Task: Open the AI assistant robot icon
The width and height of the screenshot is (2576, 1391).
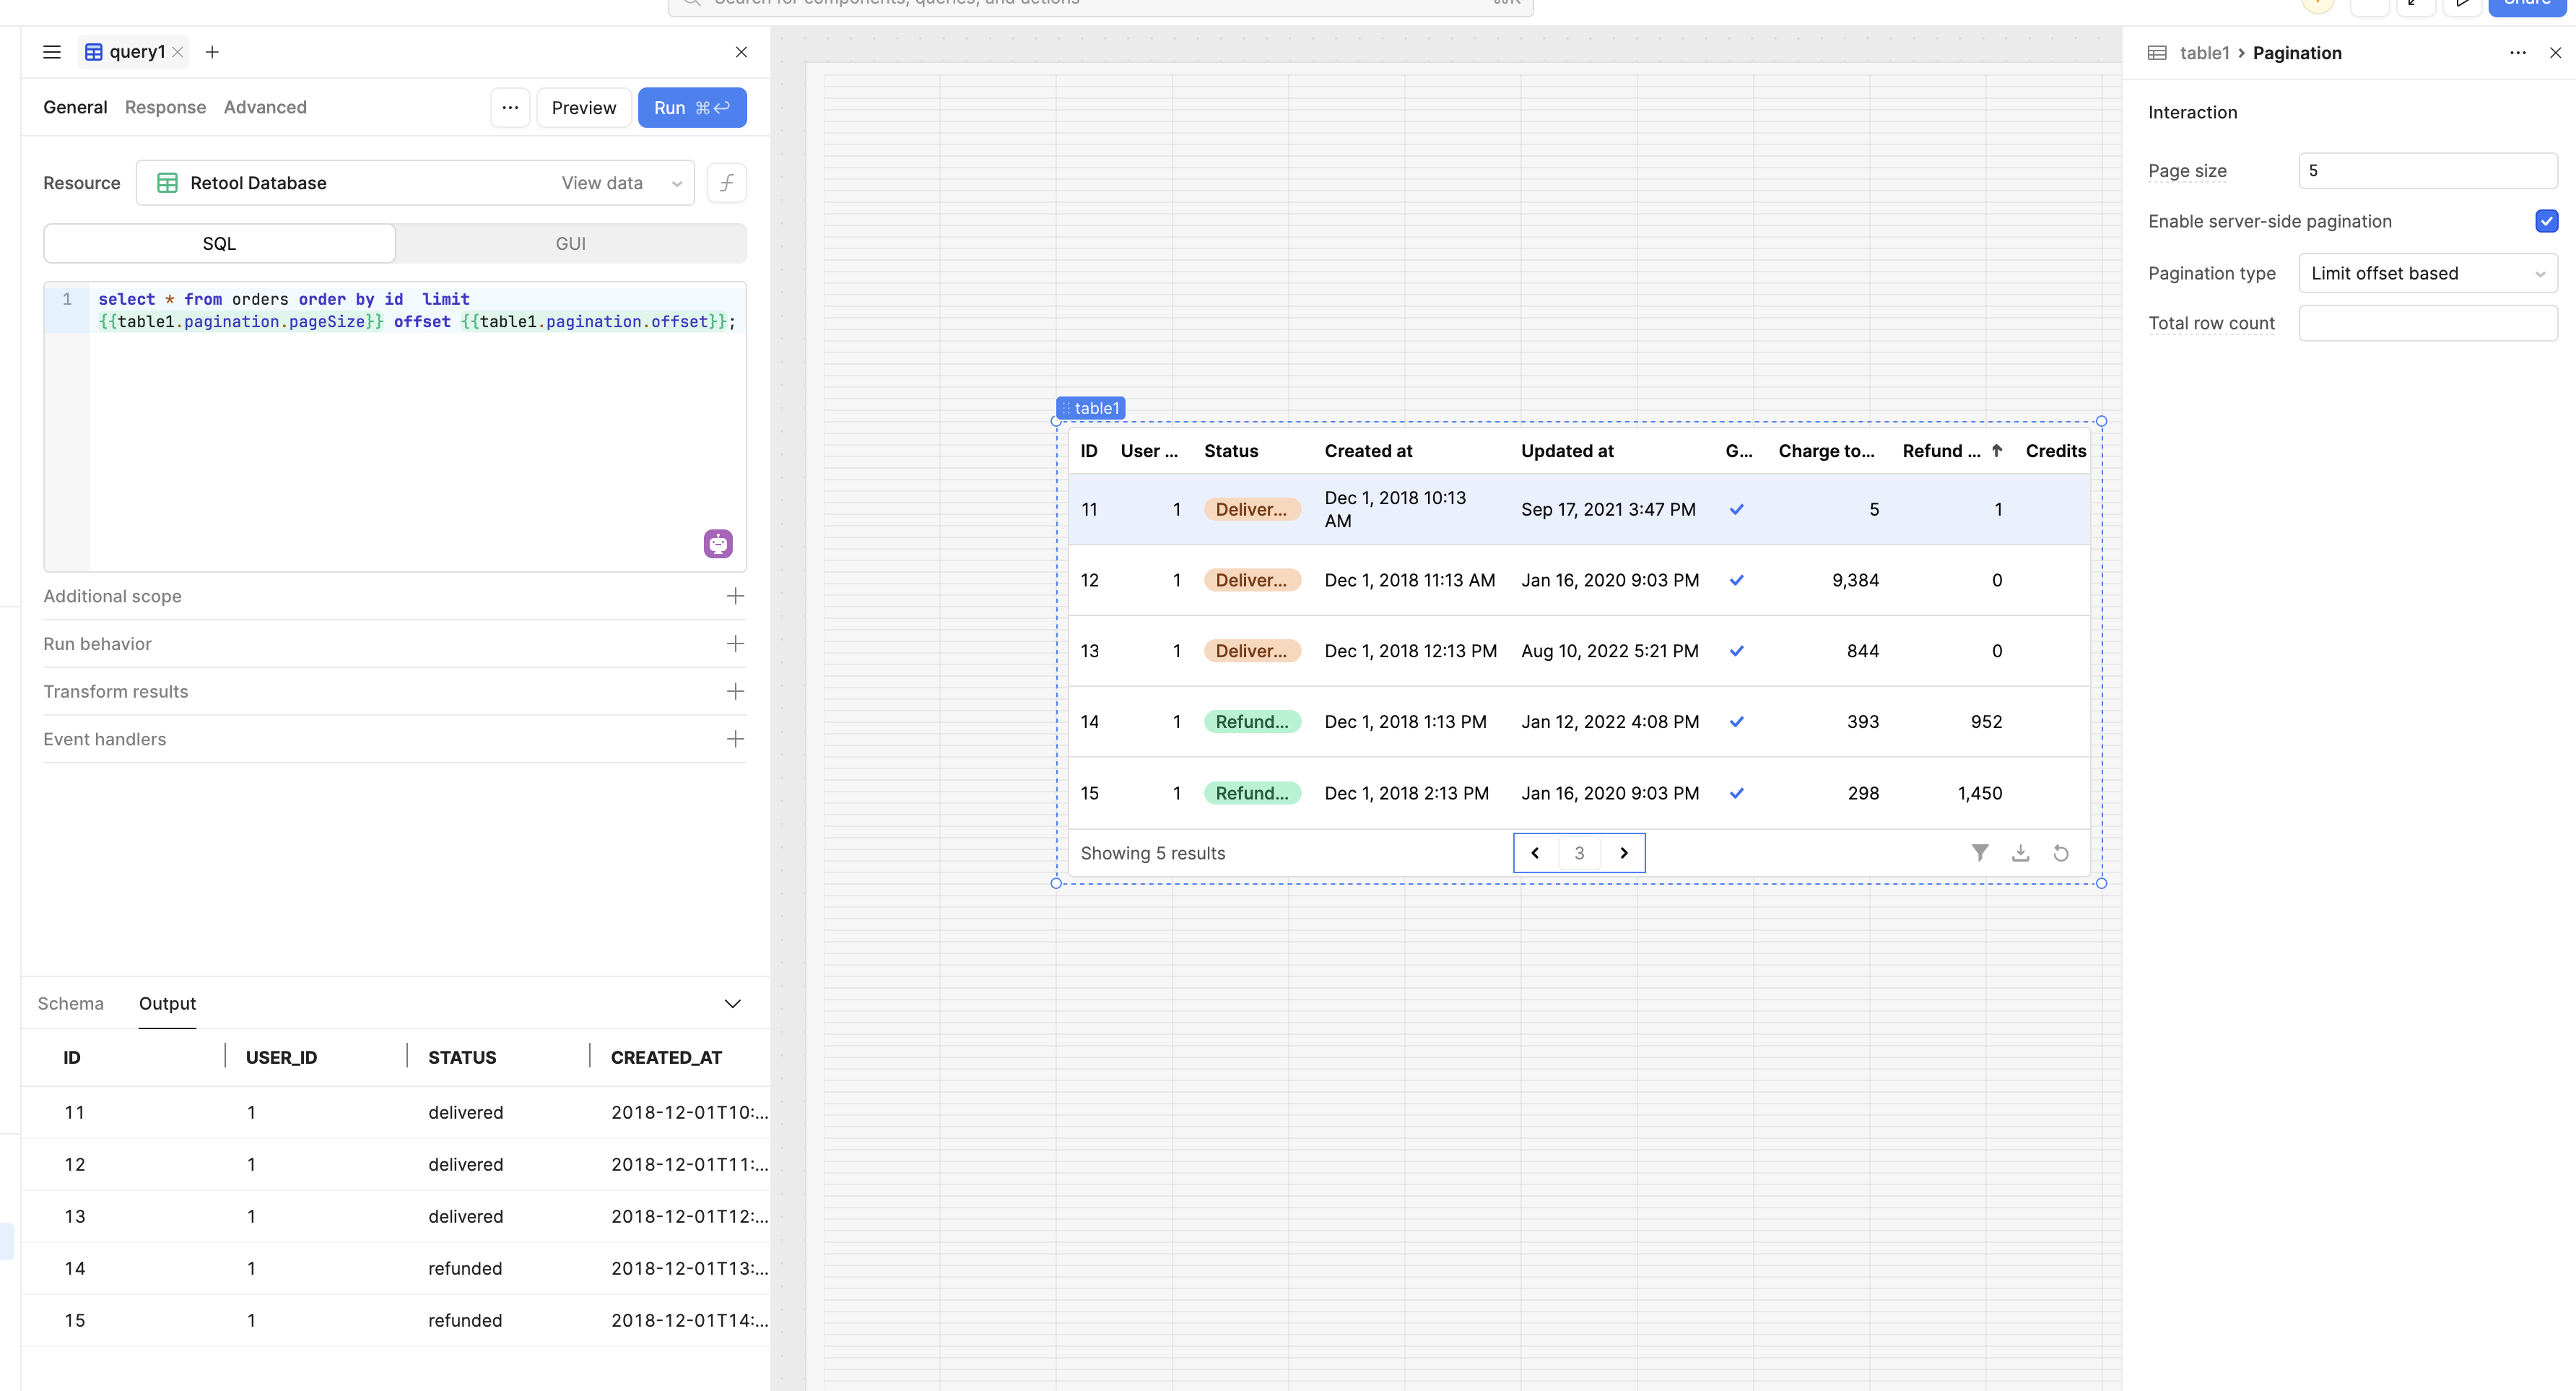Action: (x=718, y=544)
